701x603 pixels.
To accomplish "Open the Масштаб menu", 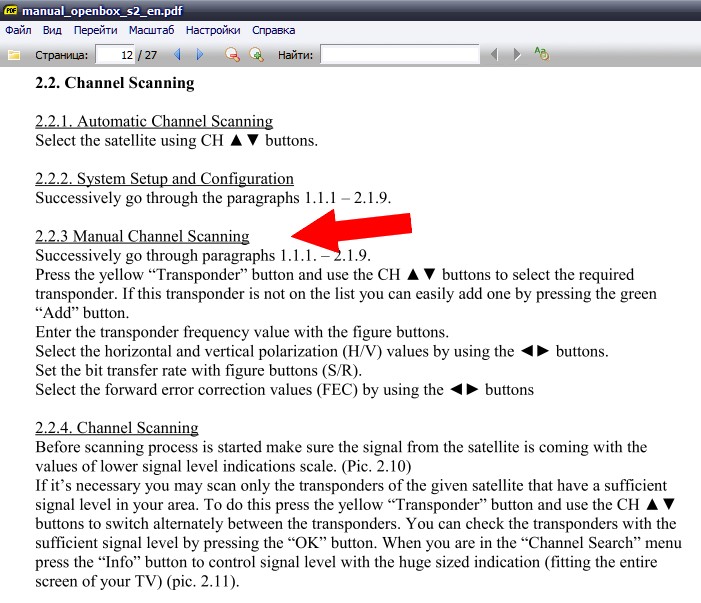I will tap(152, 30).
